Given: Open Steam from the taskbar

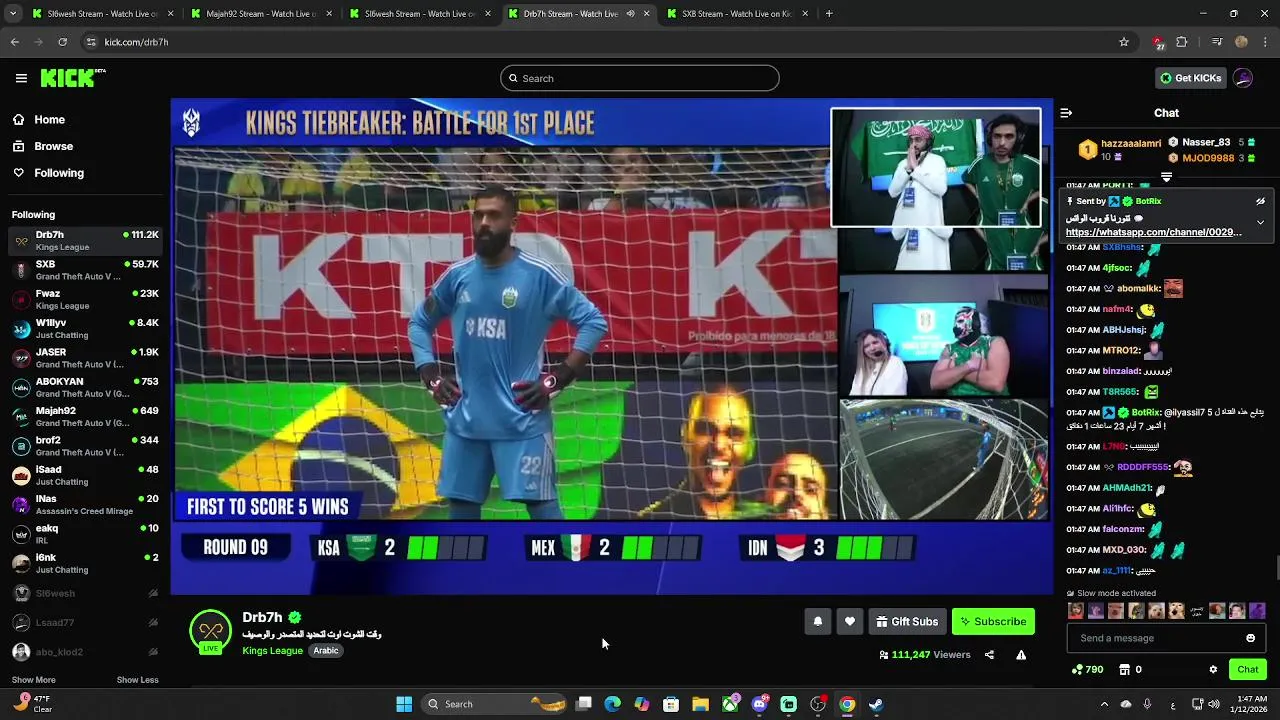Looking at the screenshot, I should tap(876, 704).
